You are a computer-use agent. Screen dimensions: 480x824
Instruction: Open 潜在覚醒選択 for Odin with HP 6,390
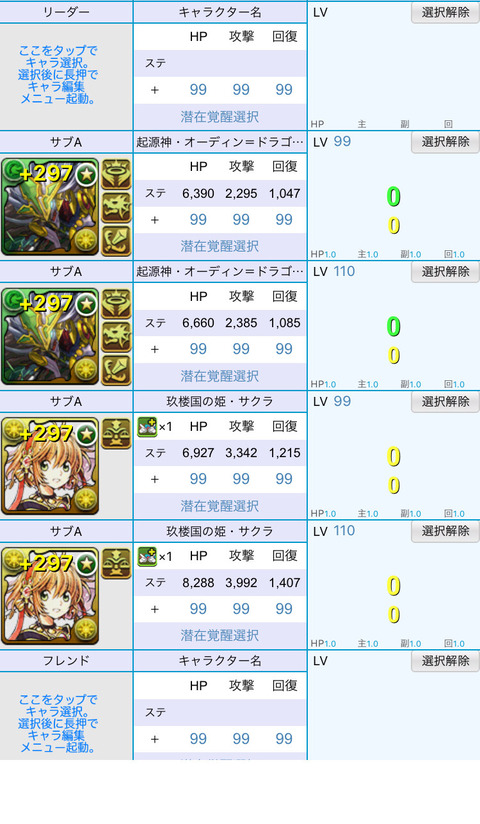point(220,246)
